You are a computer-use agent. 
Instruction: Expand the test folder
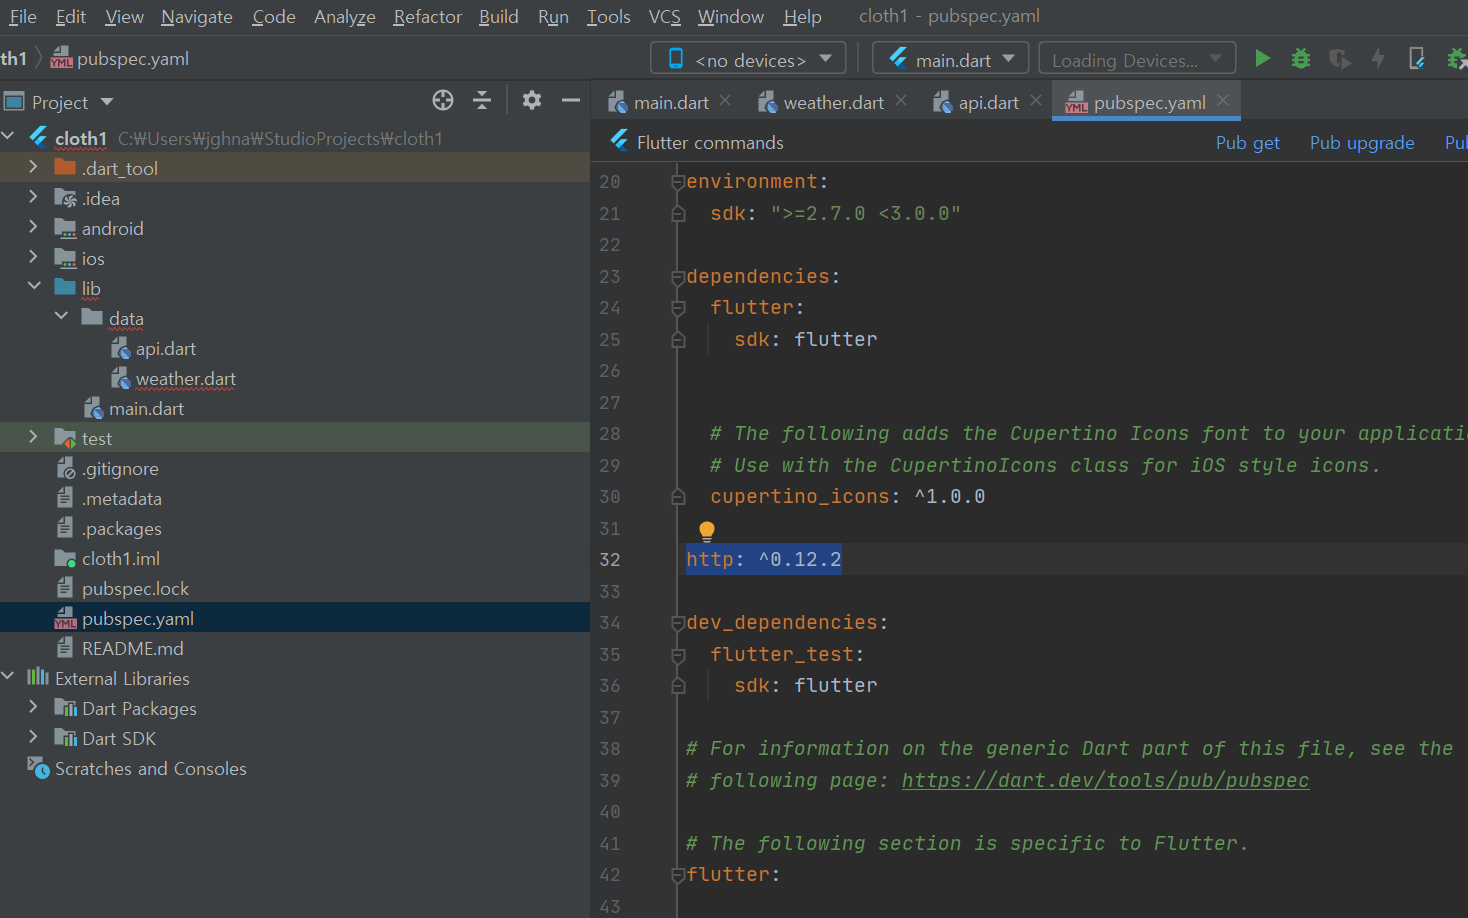coord(33,437)
